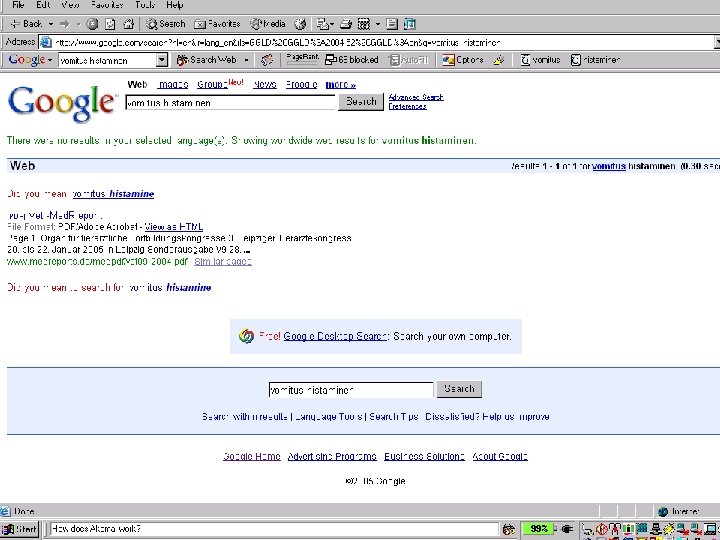
Task: Open dropdown next to Edit icon
Action: 378,24
